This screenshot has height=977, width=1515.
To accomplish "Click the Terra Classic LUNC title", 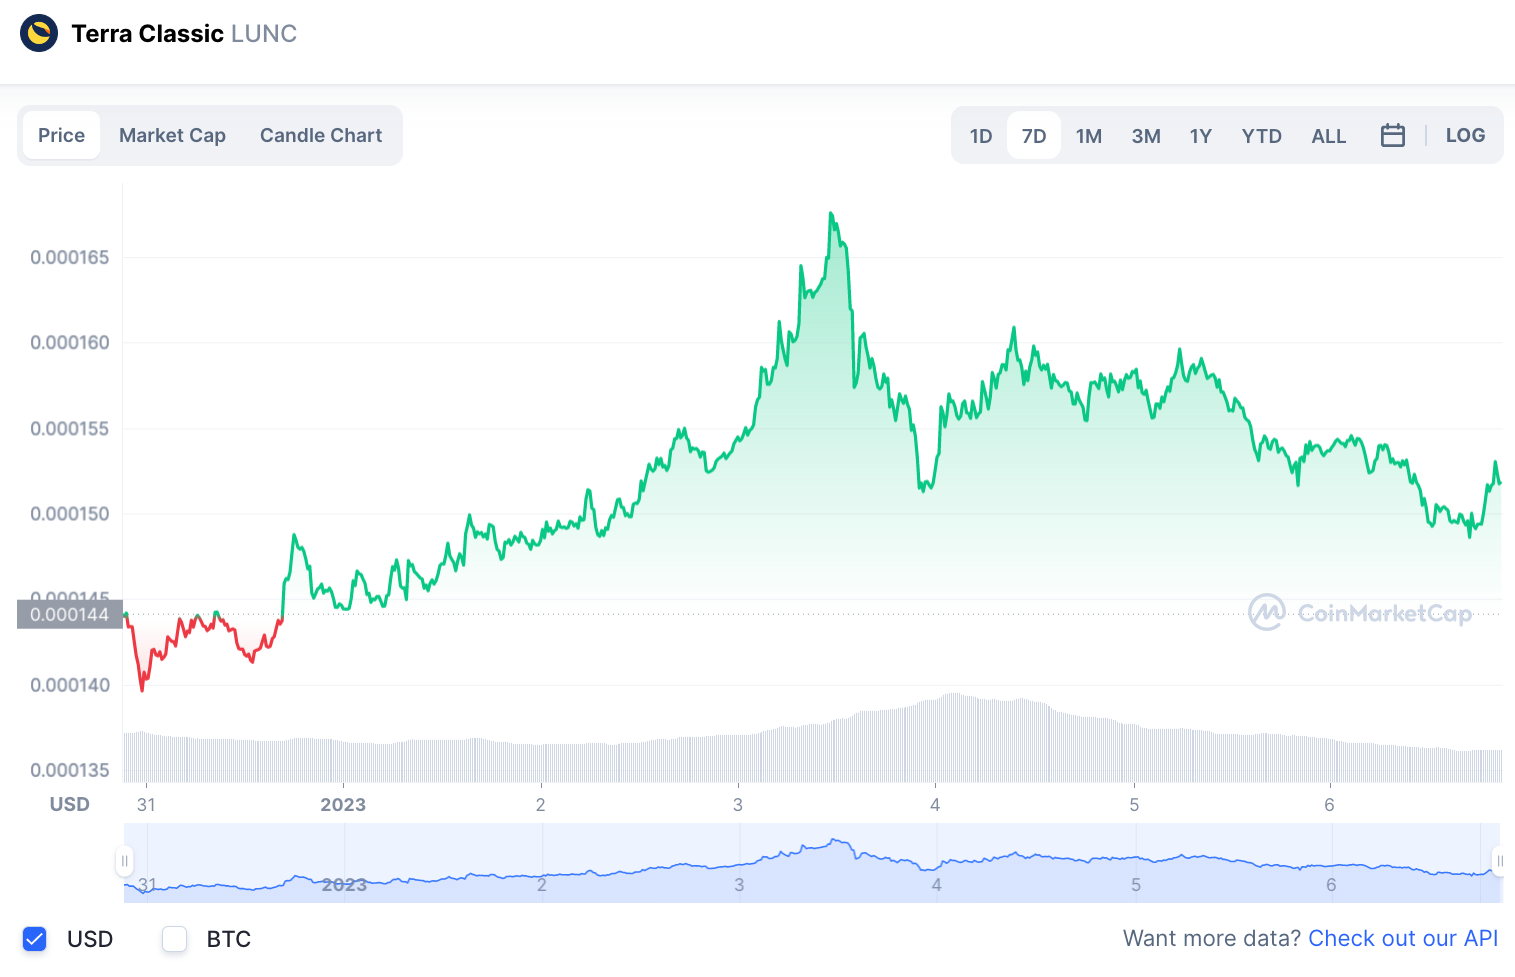I will pos(184,33).
